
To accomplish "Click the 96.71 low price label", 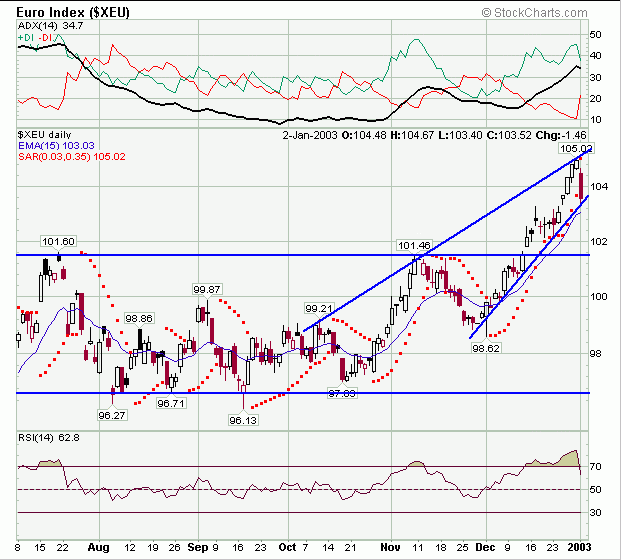I will coord(171,403).
